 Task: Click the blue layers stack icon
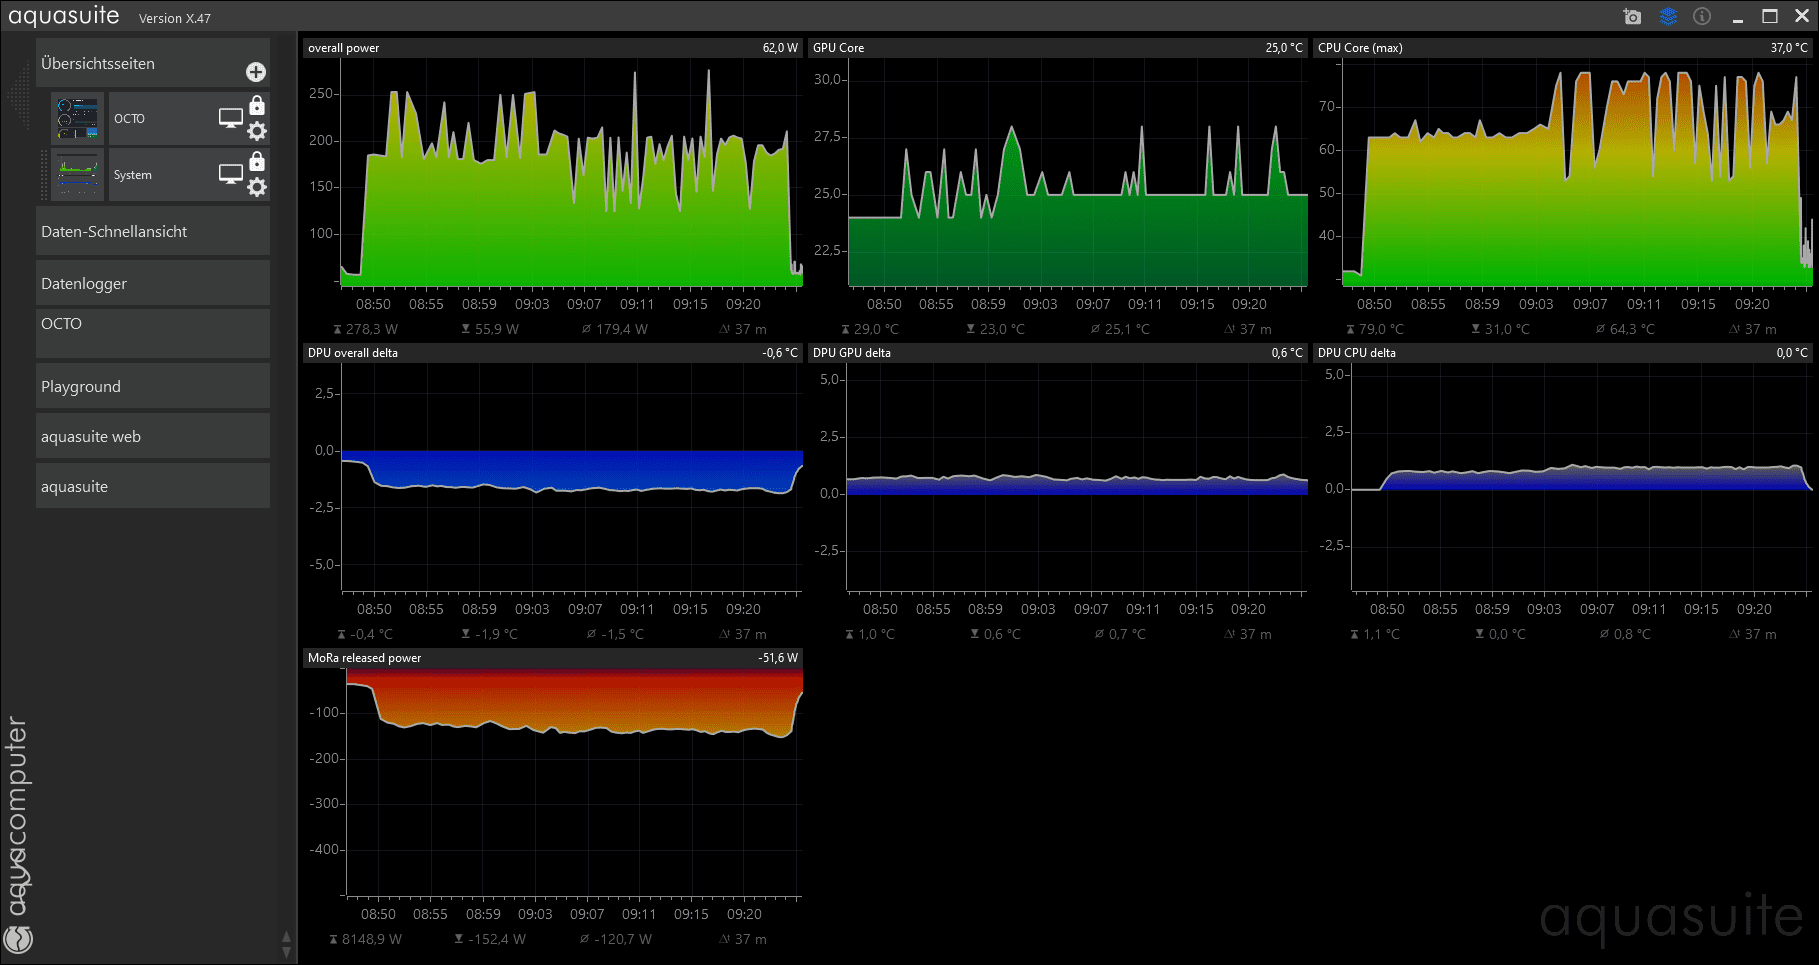click(x=1668, y=16)
